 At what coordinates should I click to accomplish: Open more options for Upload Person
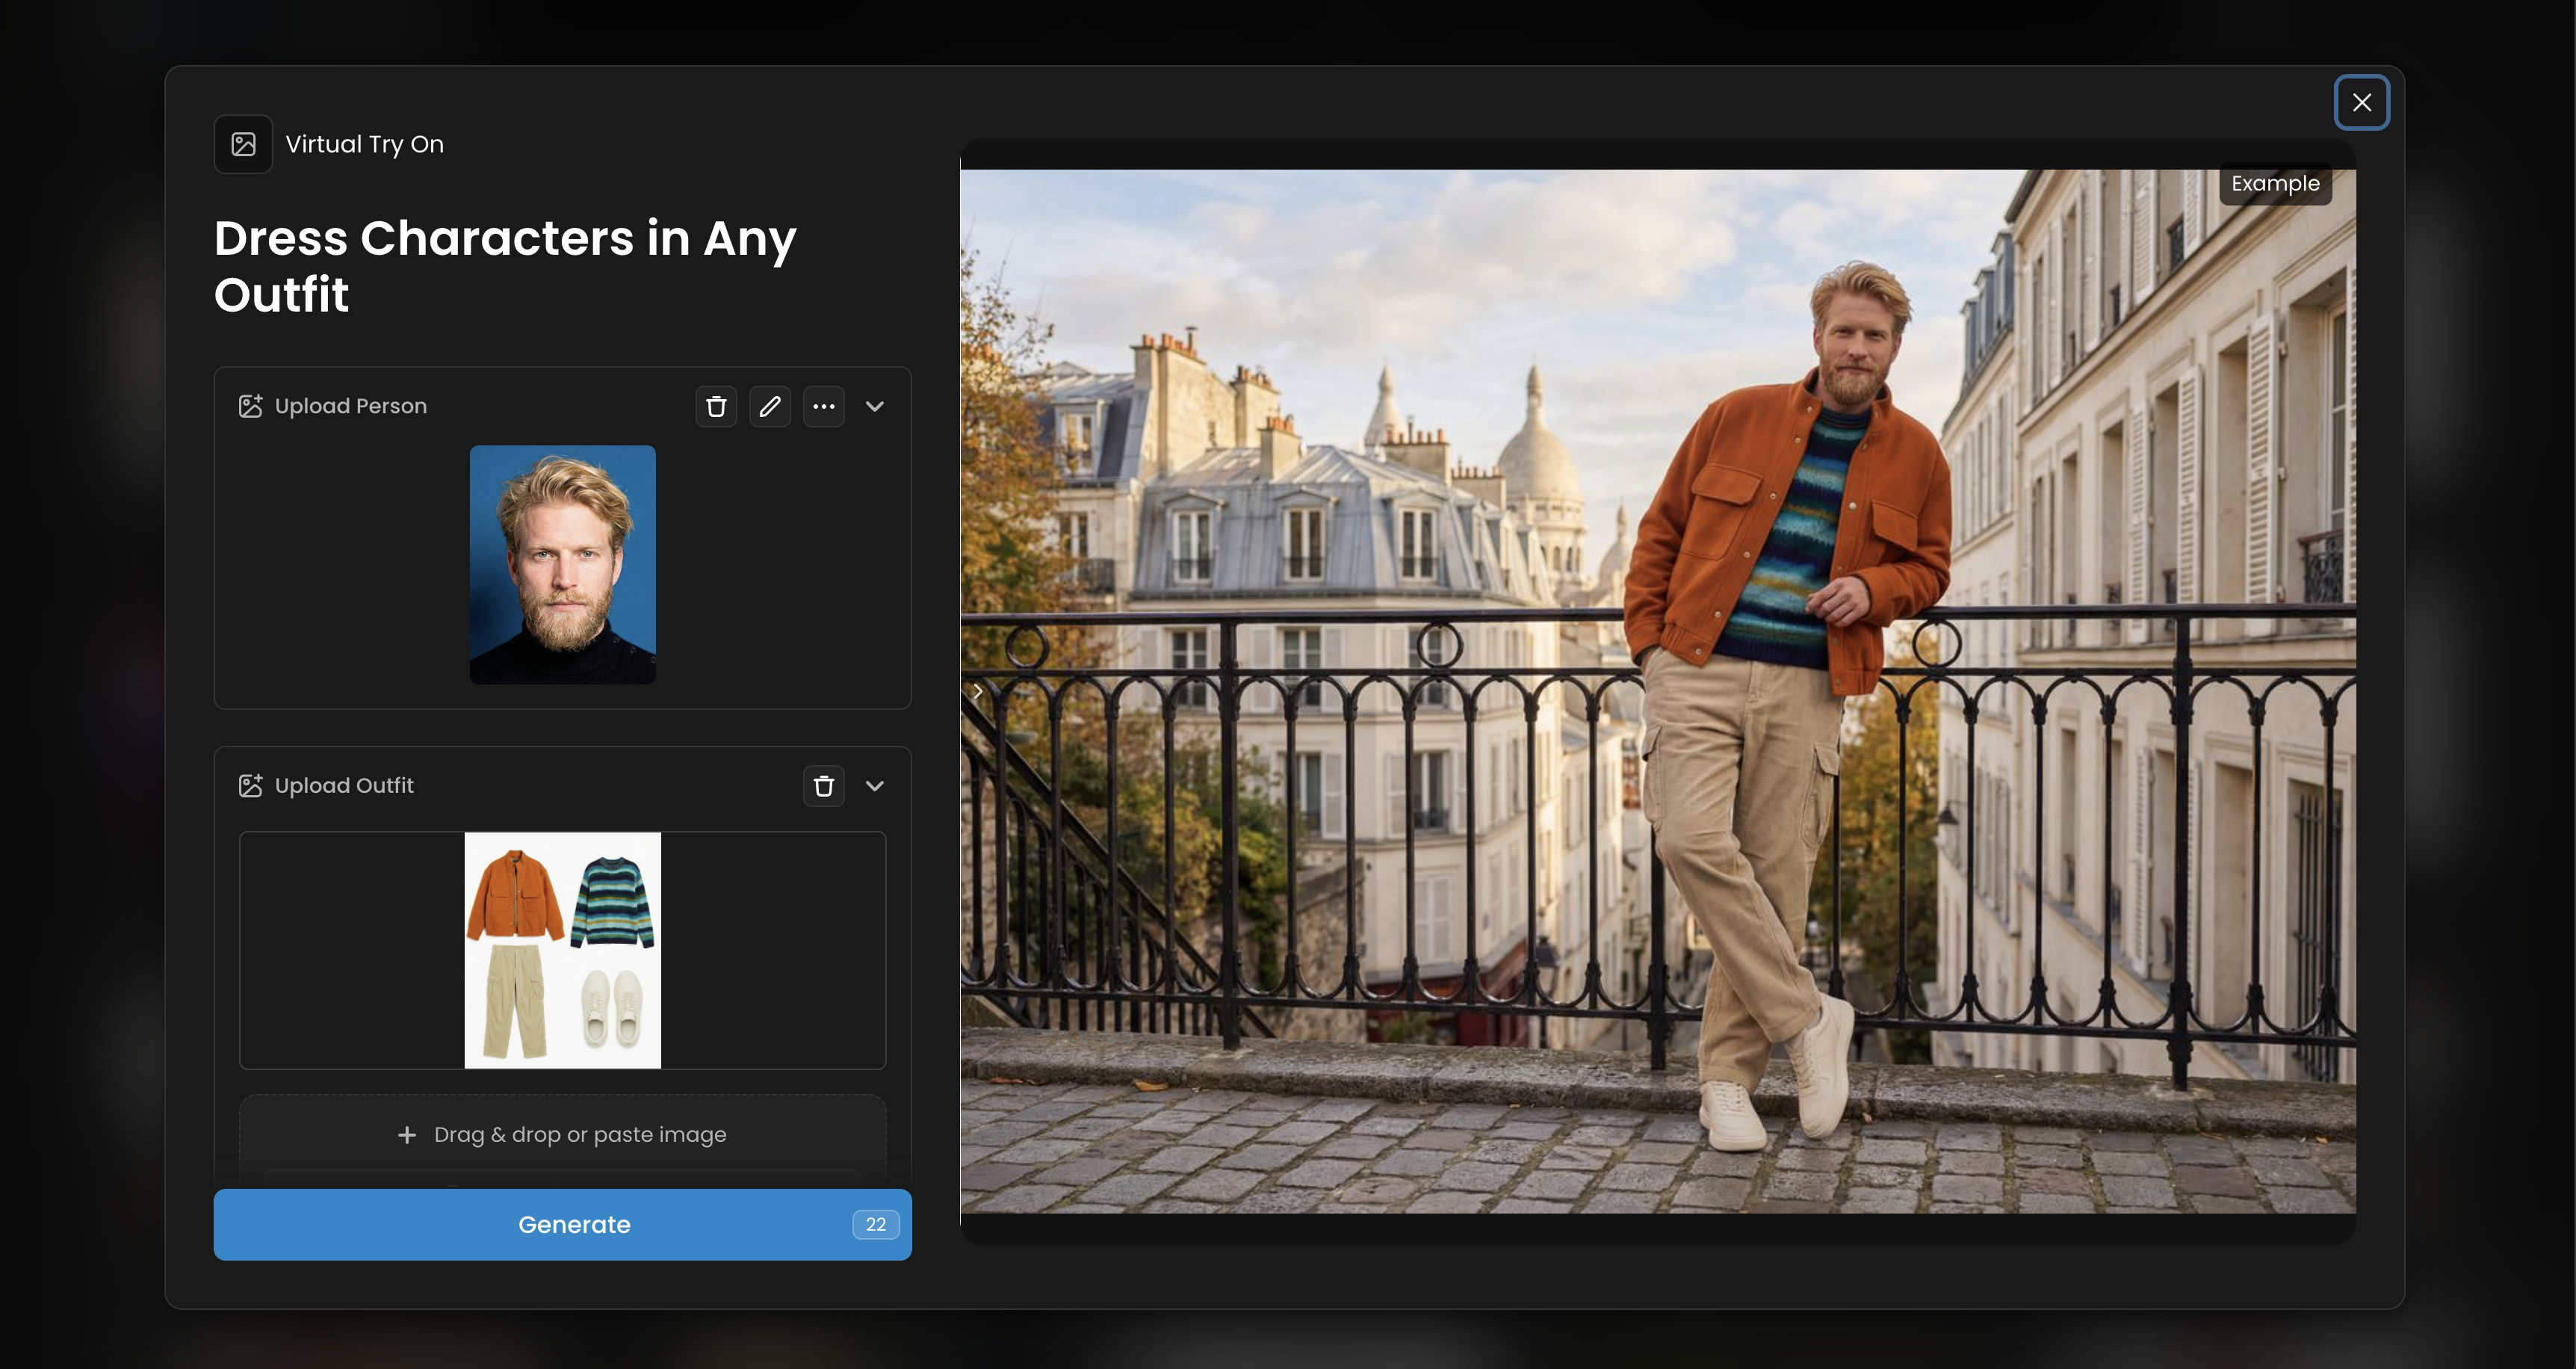point(823,406)
